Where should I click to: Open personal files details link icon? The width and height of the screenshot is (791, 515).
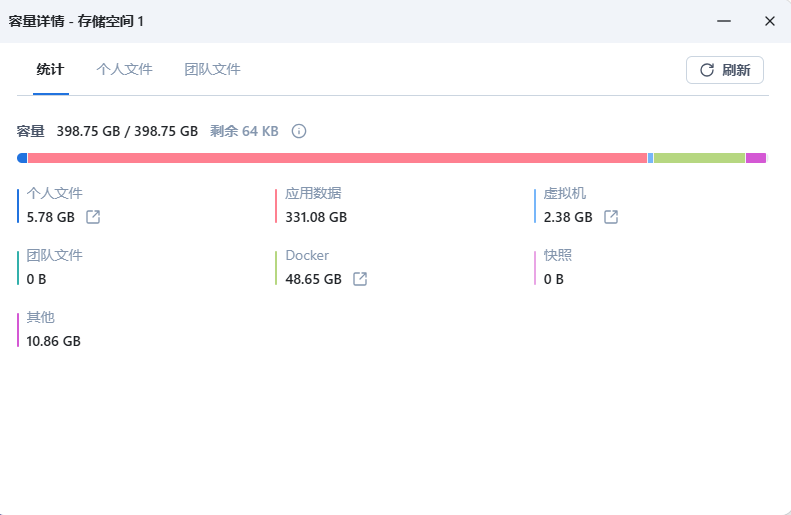click(93, 217)
